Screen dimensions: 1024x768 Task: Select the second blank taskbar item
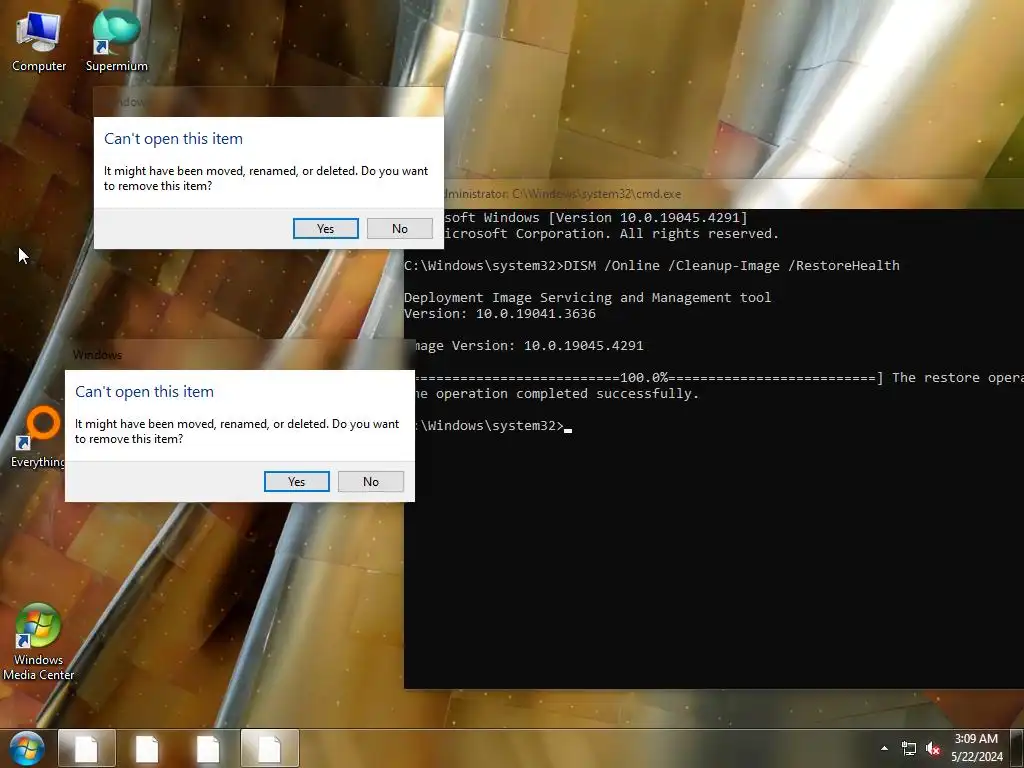point(147,748)
